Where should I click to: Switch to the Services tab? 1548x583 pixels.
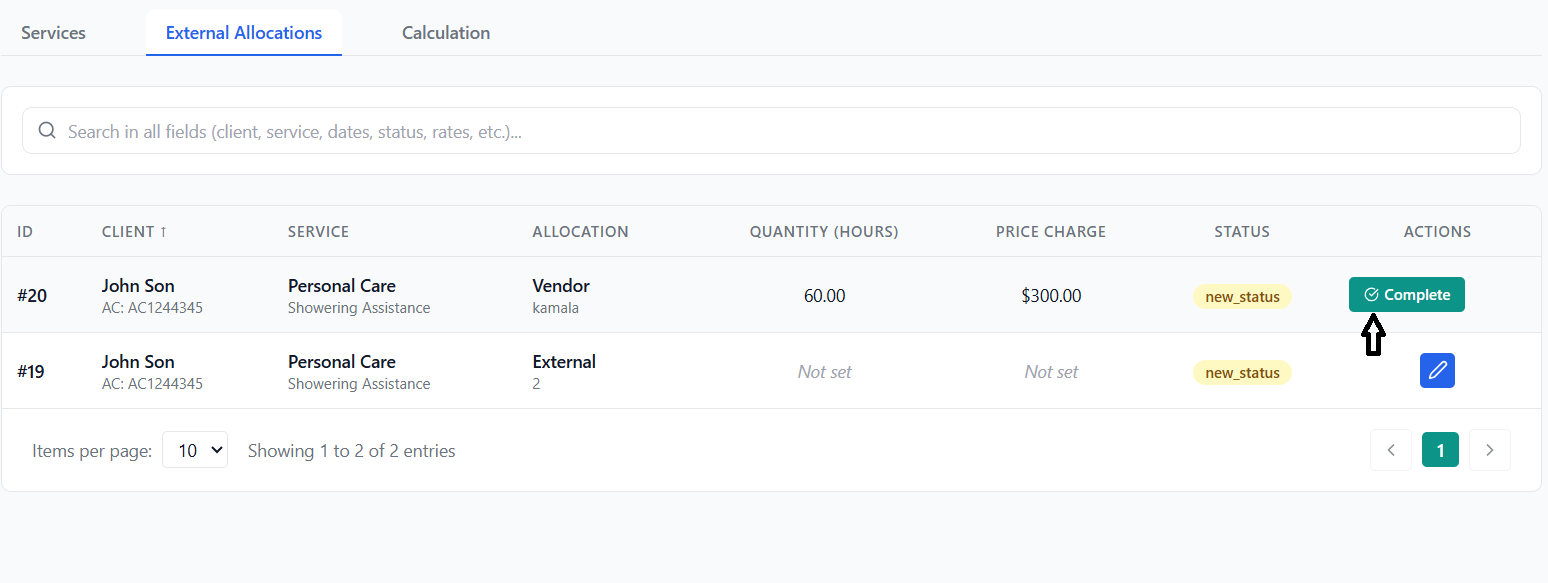pyautogui.click(x=53, y=33)
